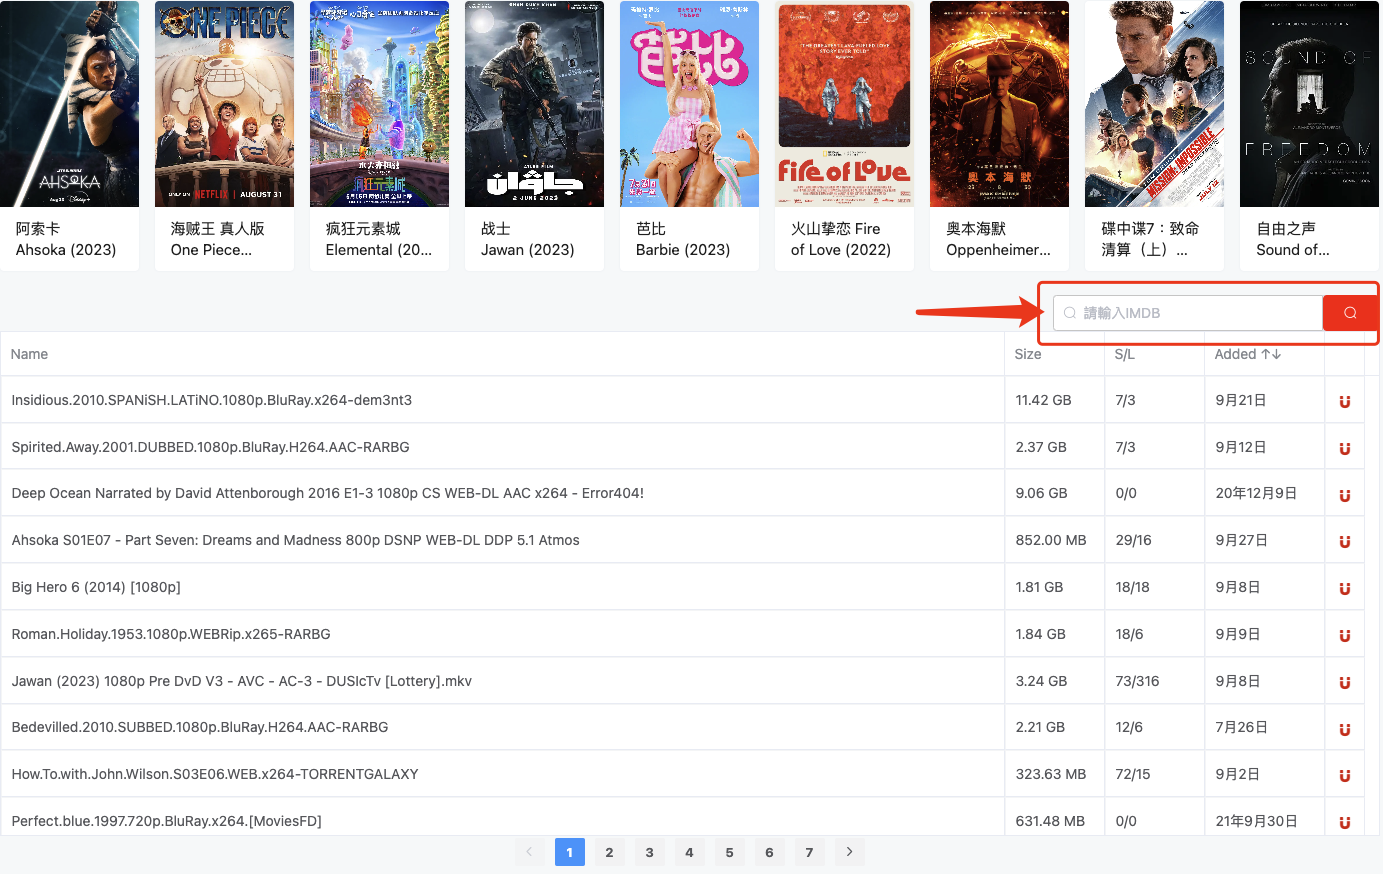Click magnet icon for Roman.Holiday.1953 row

[1345, 635]
